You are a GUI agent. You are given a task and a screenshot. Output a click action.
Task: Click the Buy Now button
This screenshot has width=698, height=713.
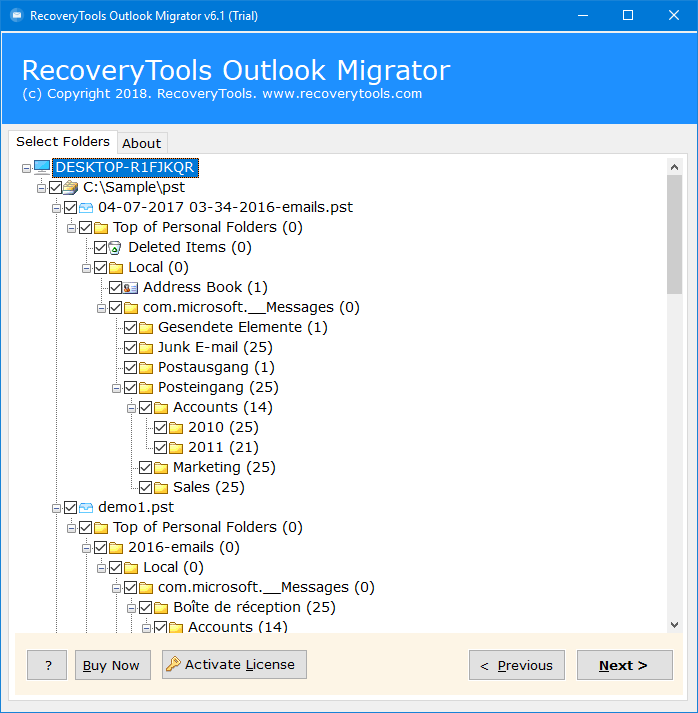[113, 665]
